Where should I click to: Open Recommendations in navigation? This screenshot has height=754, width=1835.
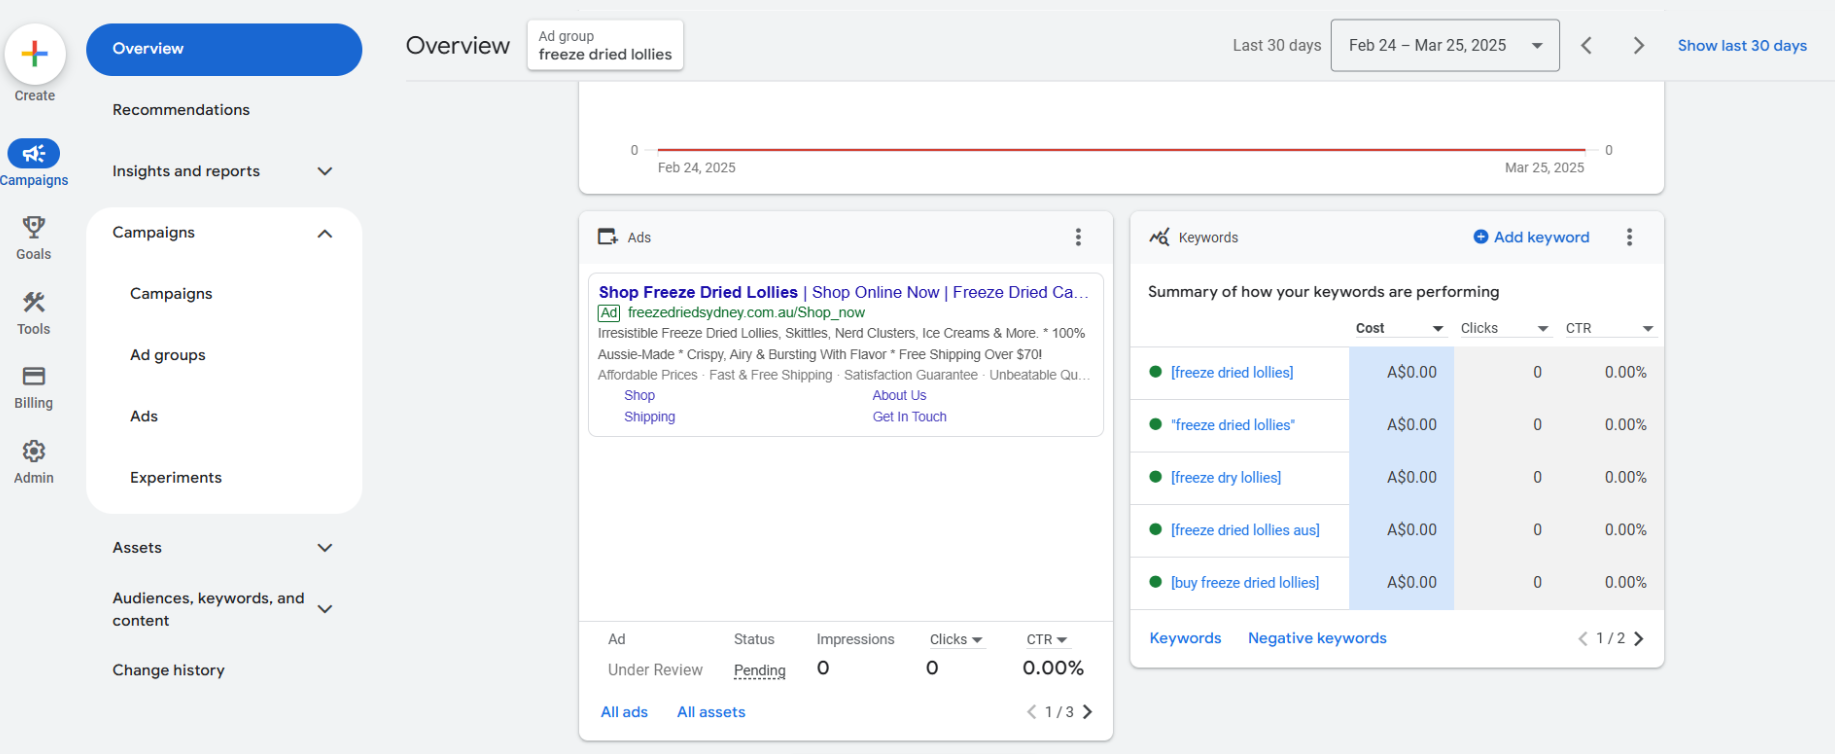tap(181, 110)
